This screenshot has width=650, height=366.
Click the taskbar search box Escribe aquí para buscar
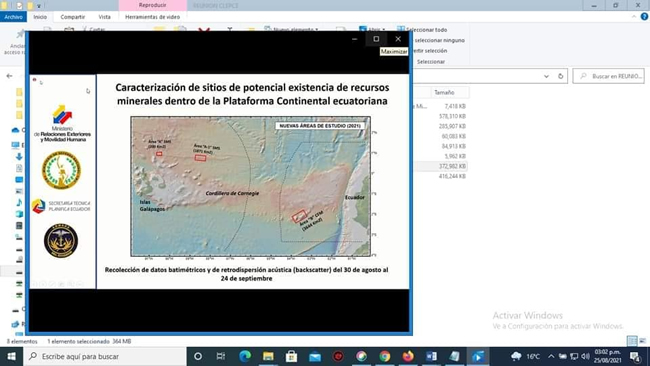[105, 356]
